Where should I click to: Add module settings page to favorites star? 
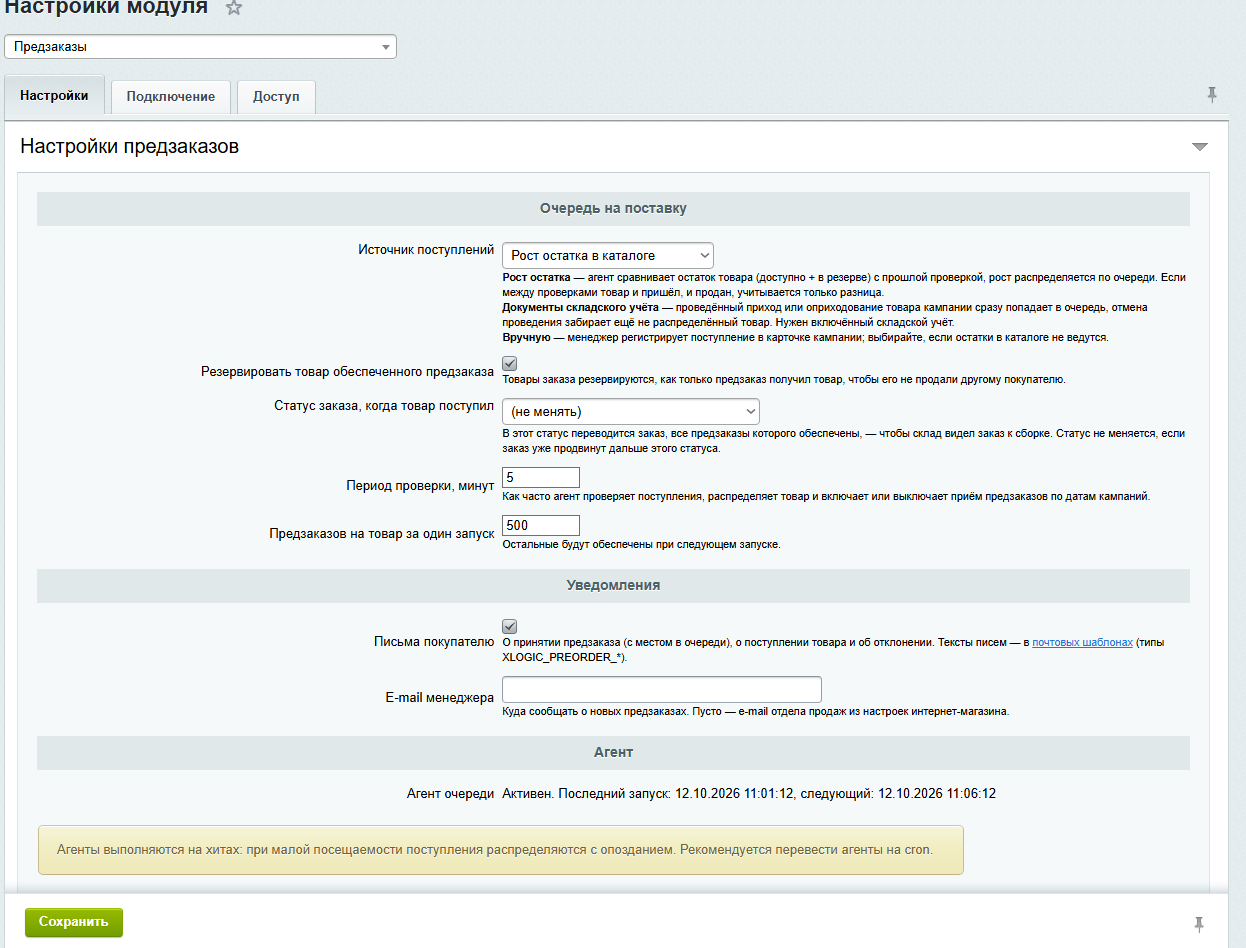[x=233, y=8]
